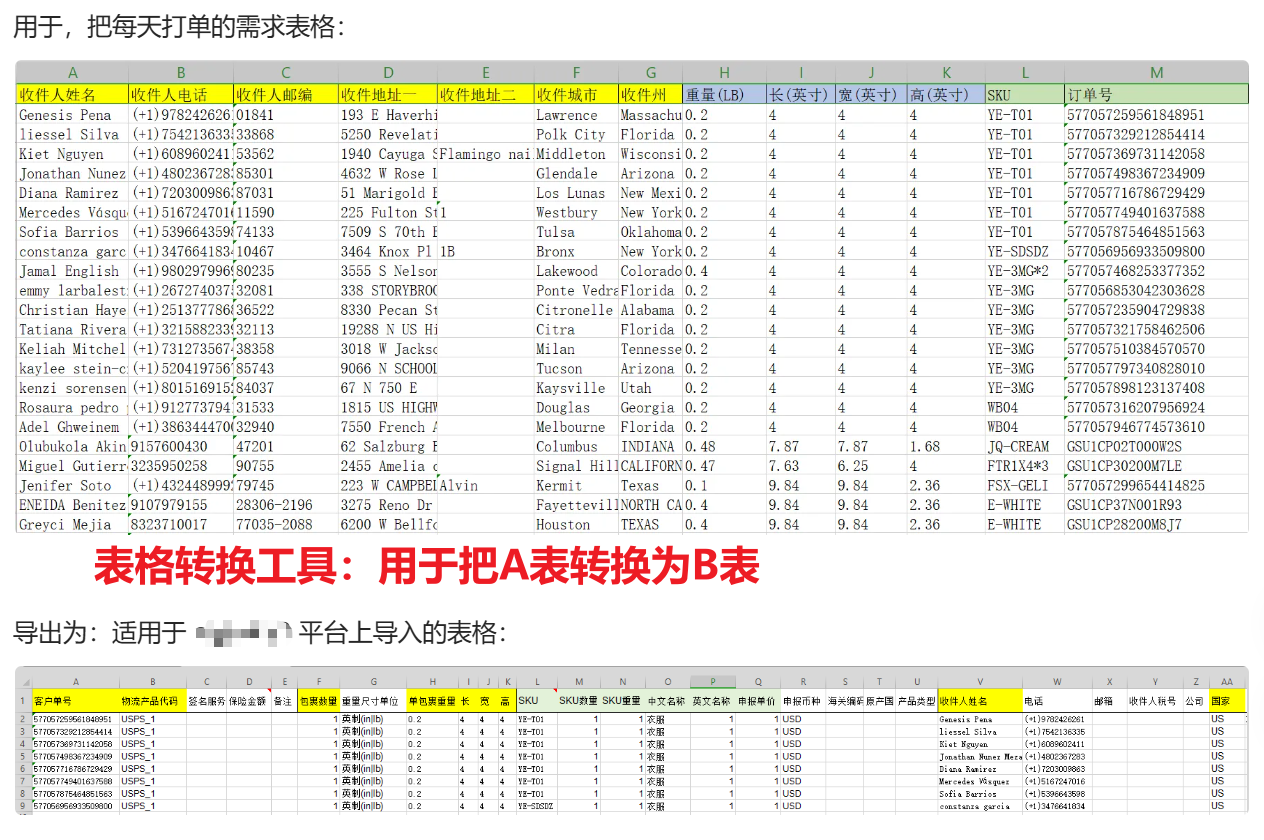1264x840 pixels.
Task: Click the 长(英寸) header cell
Action: 801,95
